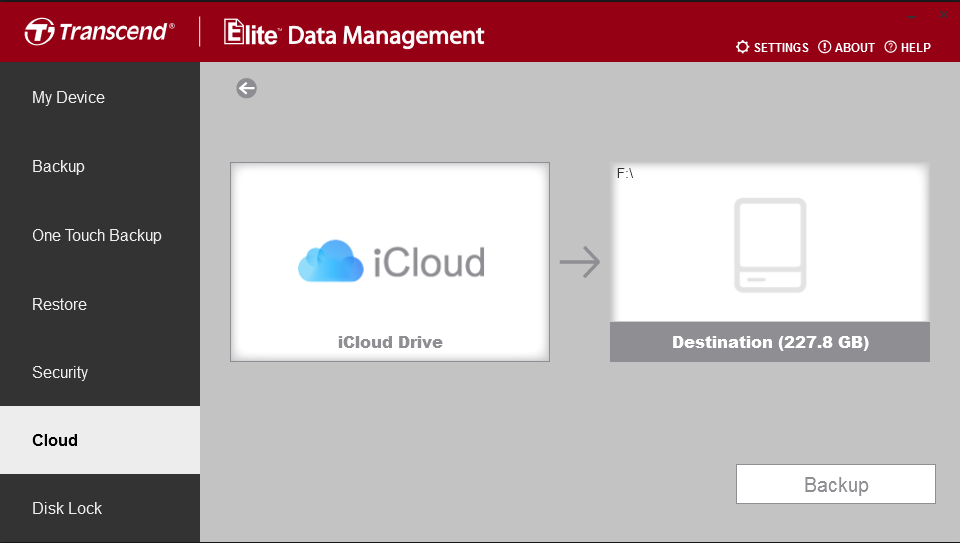Open Settings via the gear icon

[x=742, y=47]
